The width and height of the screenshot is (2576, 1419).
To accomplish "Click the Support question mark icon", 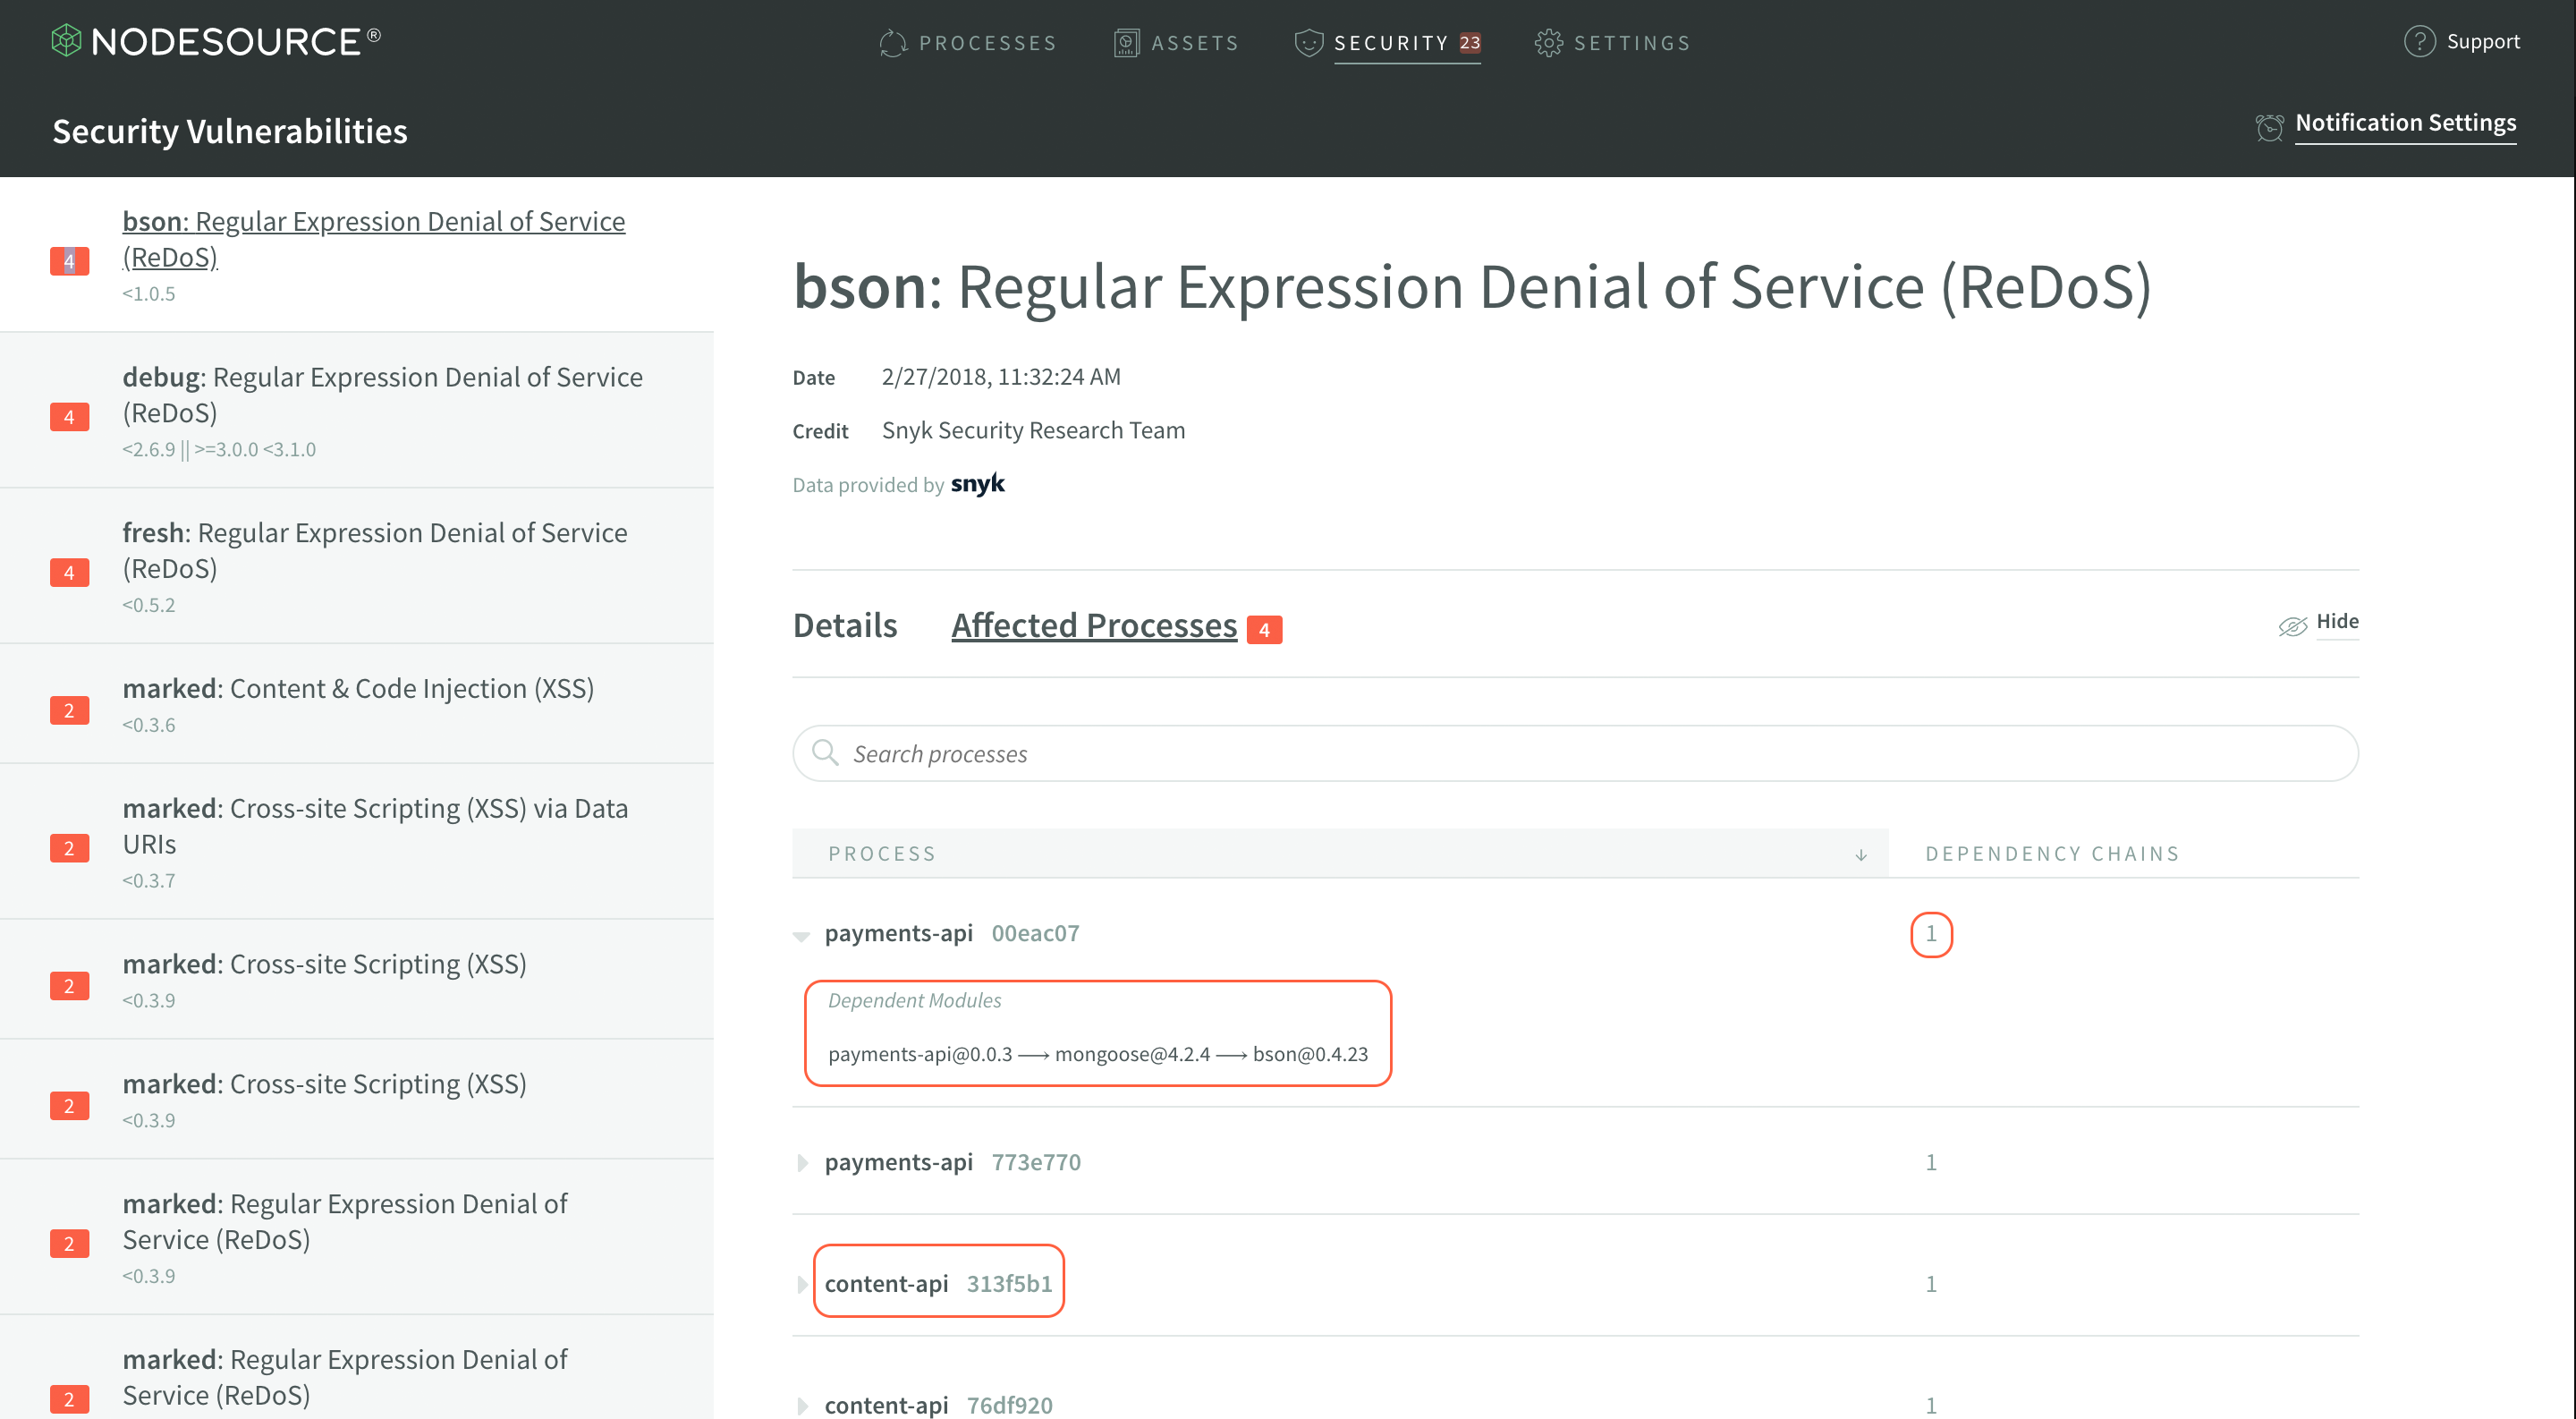I will click(x=2419, y=42).
